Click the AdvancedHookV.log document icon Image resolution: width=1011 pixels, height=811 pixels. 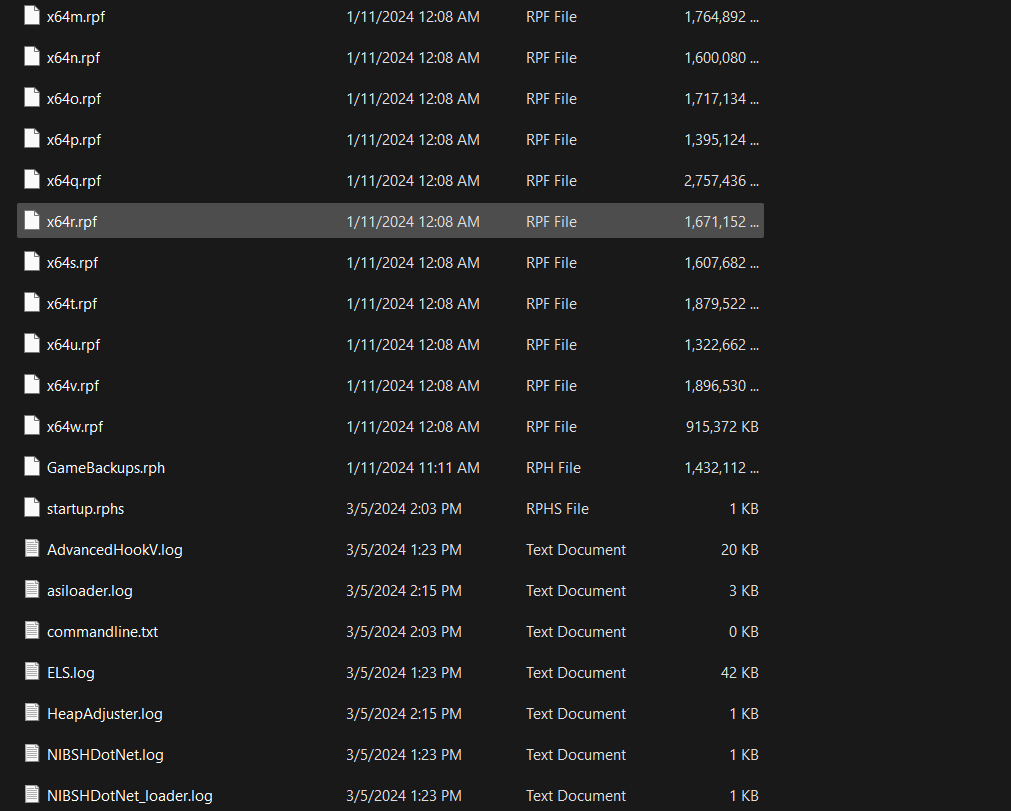32,549
